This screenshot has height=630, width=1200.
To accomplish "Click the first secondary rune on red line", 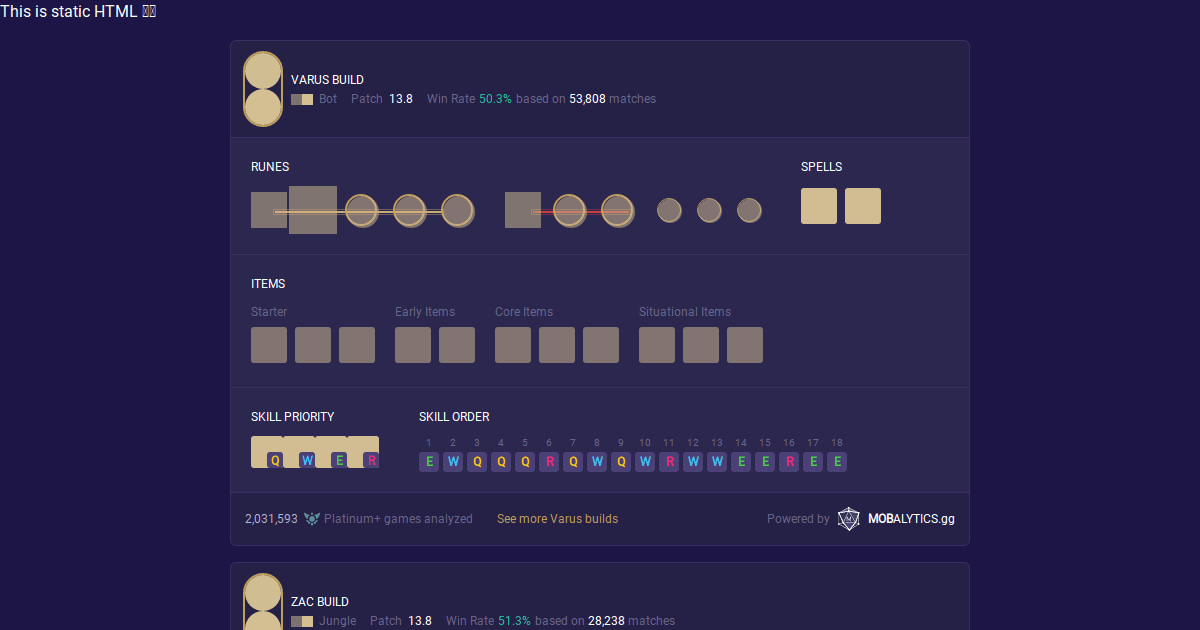I will click(569, 210).
